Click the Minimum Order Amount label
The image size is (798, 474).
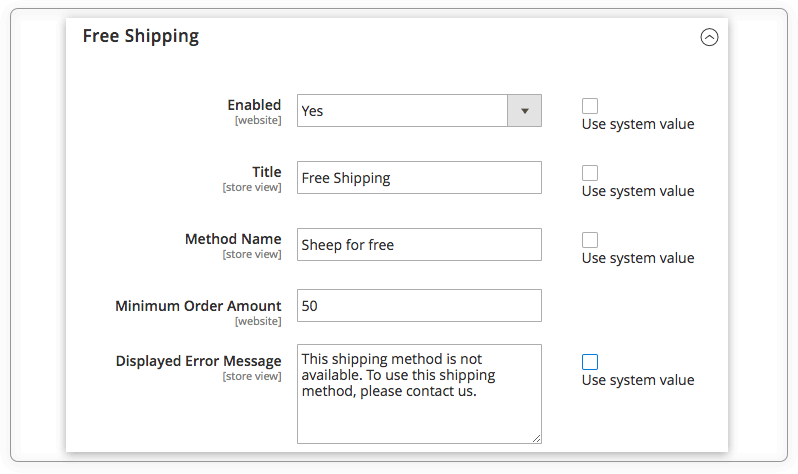click(198, 306)
